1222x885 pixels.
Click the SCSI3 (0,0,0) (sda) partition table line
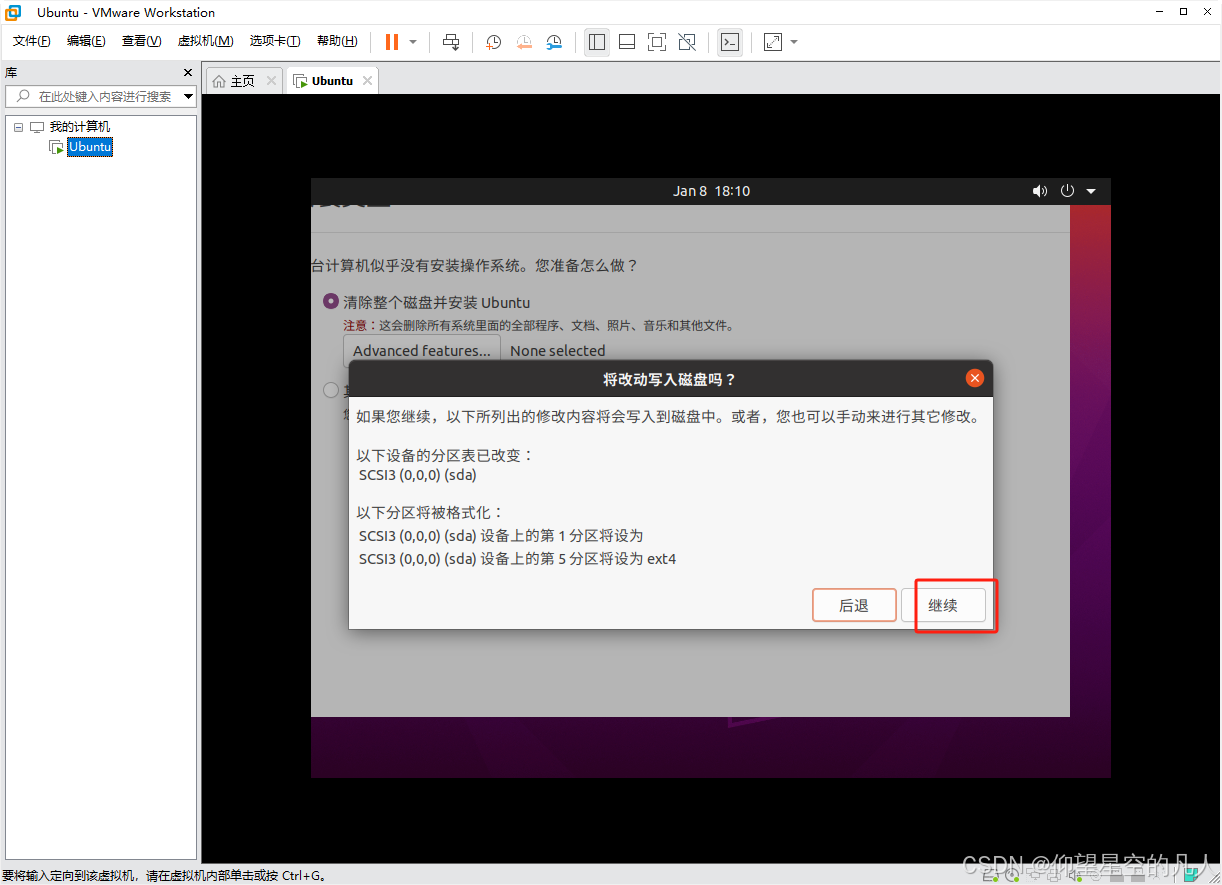418,475
